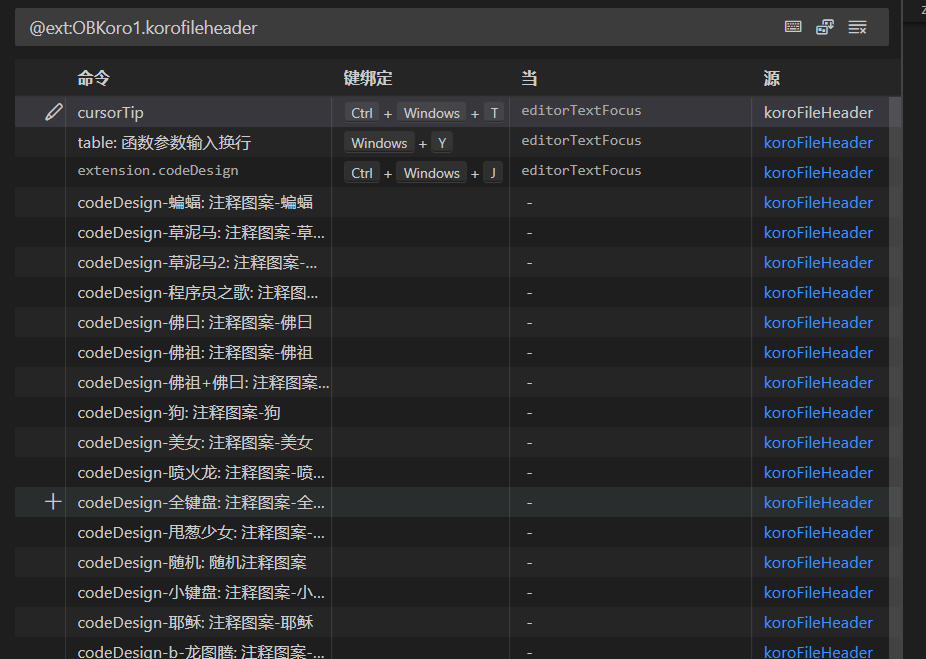Select the codeDesign-程序员之歌 command
The image size is (926, 659).
pyautogui.click(x=198, y=293)
